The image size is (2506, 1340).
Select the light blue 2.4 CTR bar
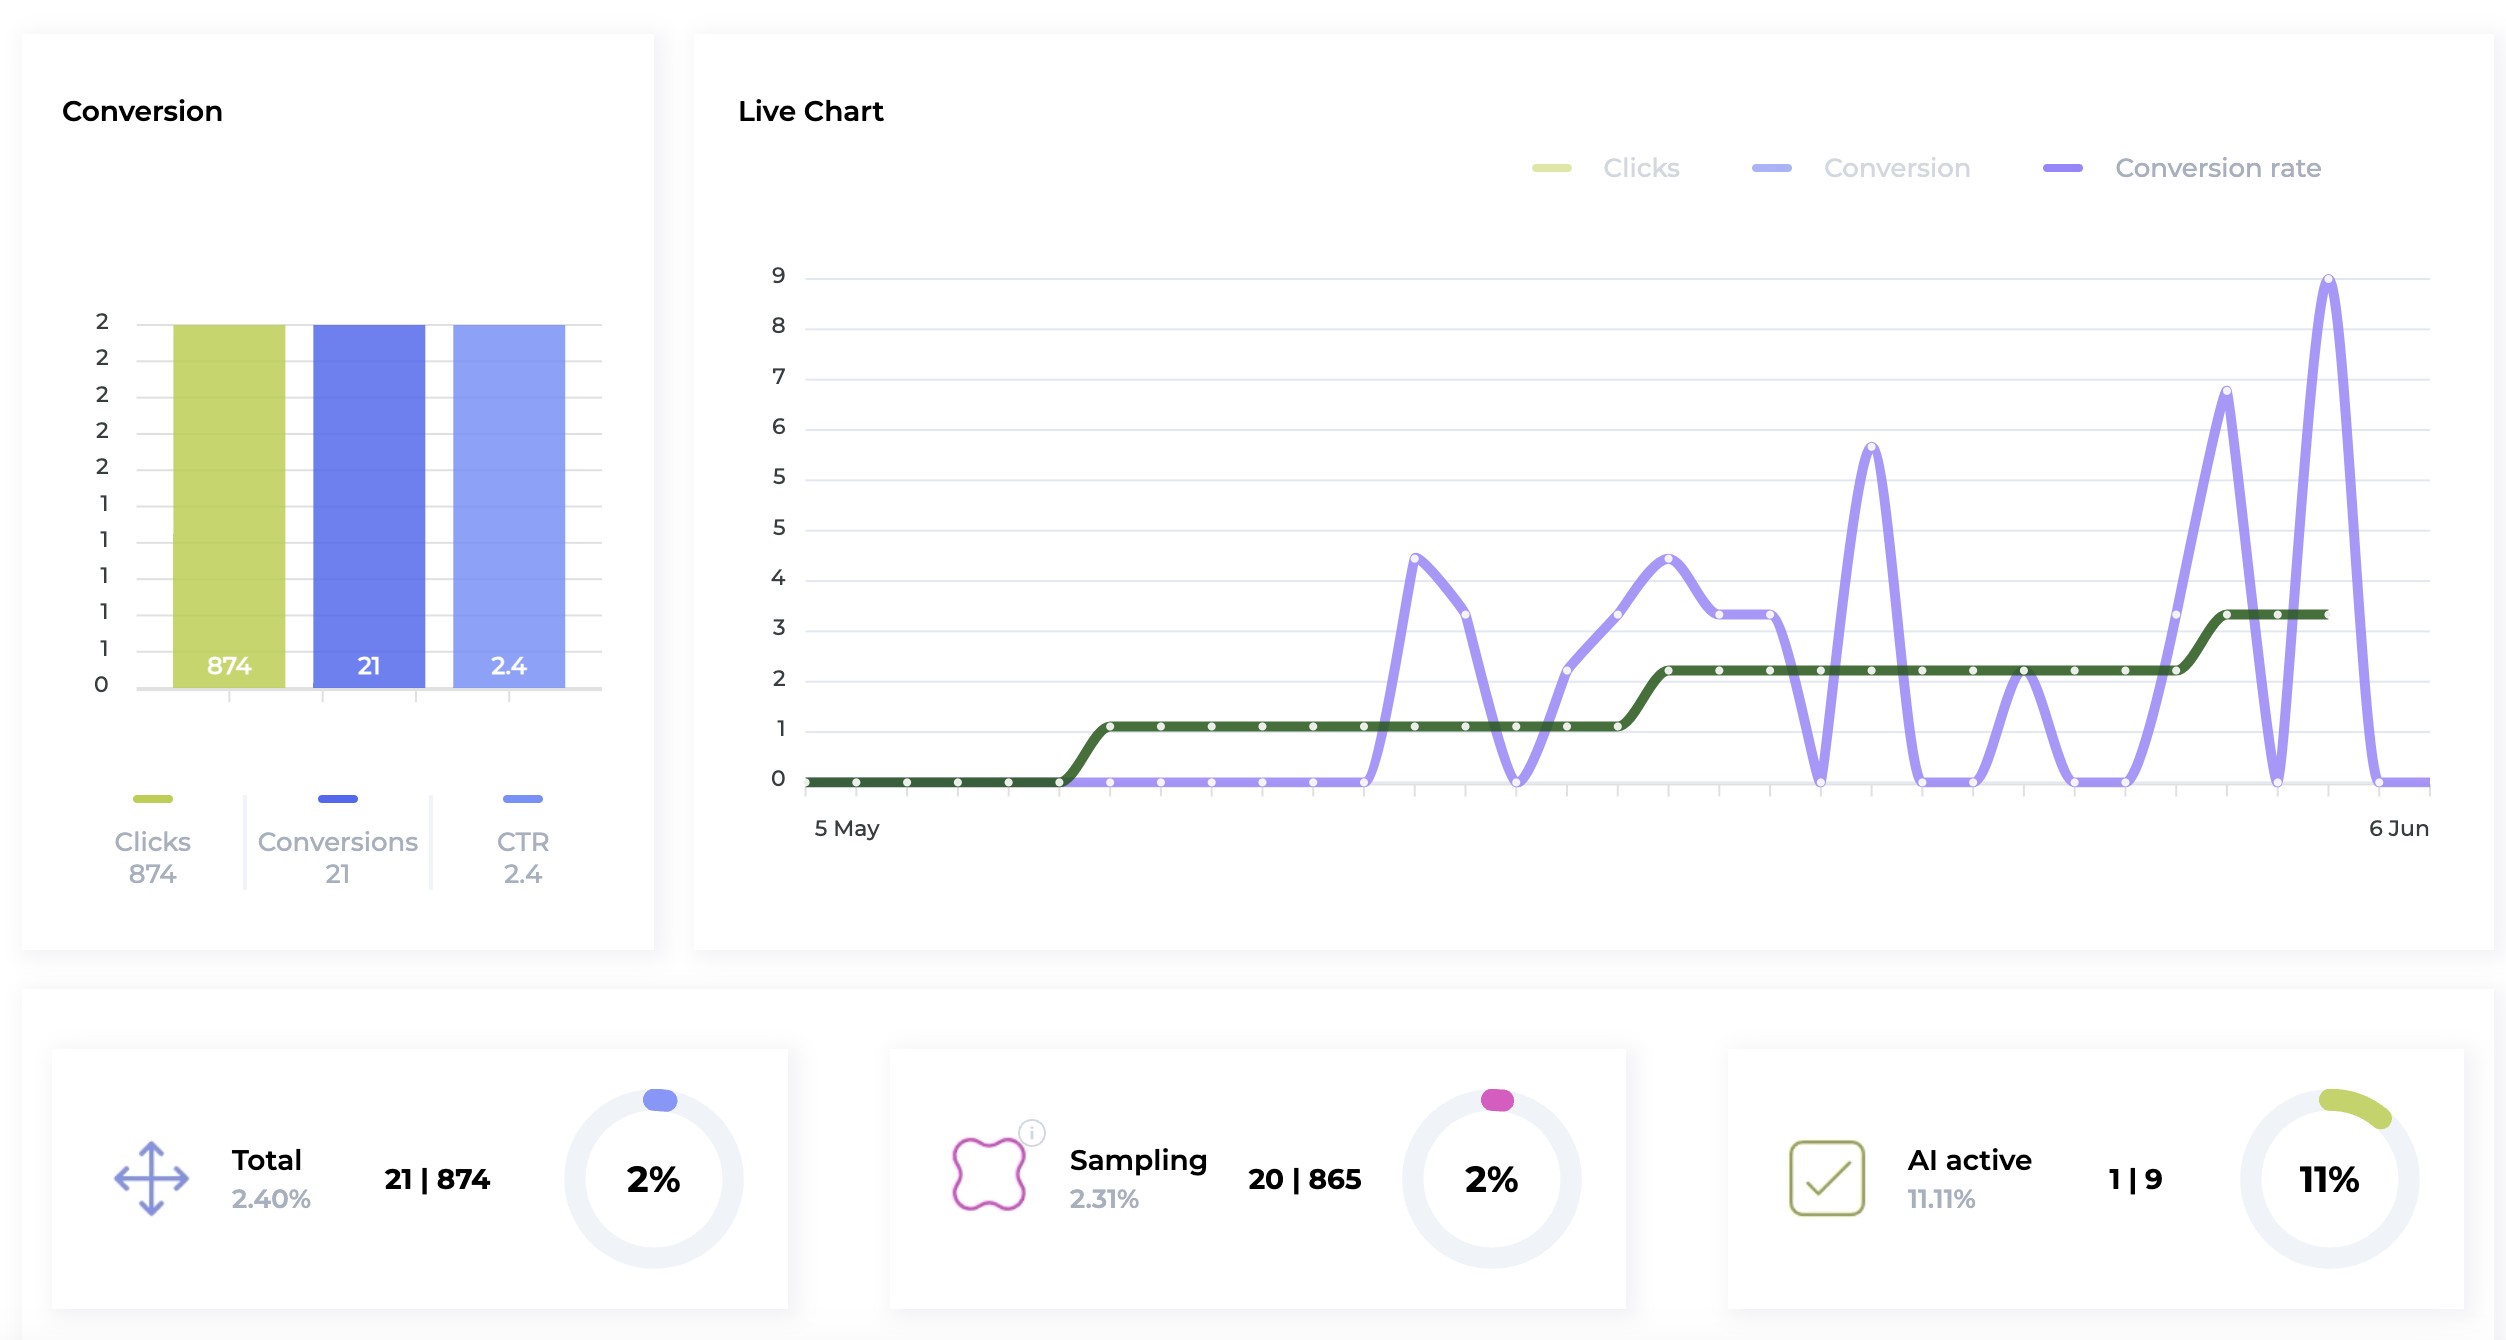pyautogui.click(x=509, y=505)
